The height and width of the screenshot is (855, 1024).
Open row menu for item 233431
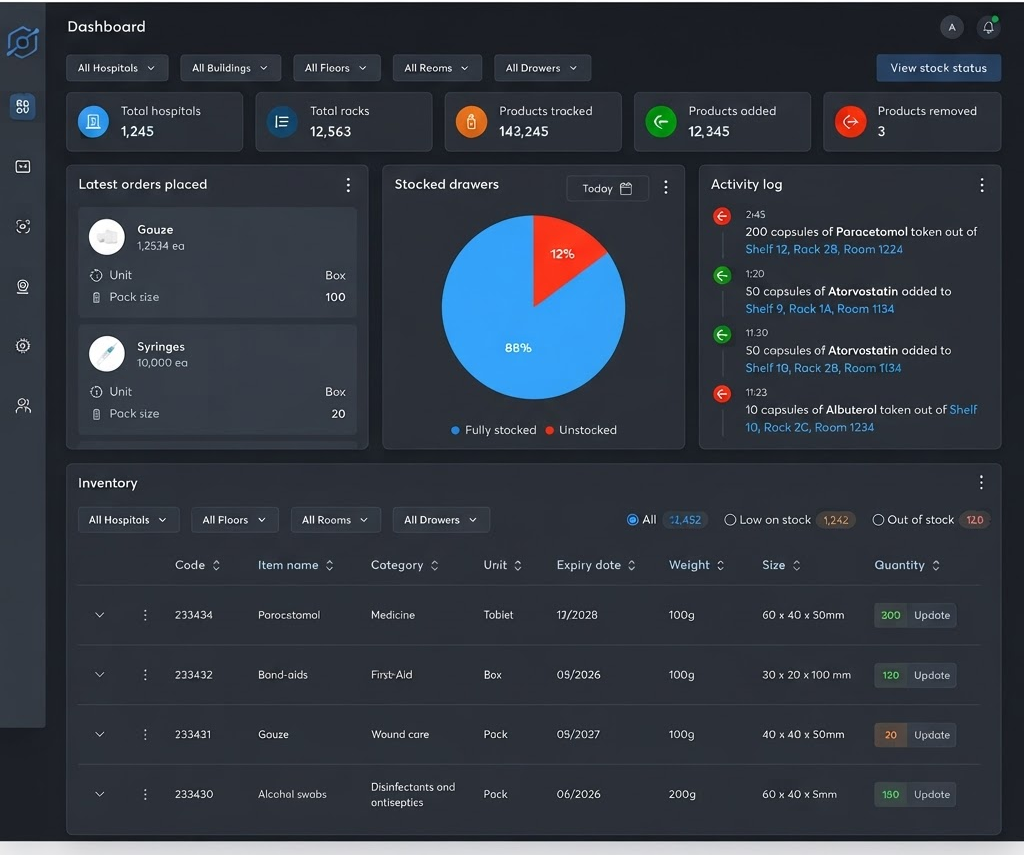[145, 734]
